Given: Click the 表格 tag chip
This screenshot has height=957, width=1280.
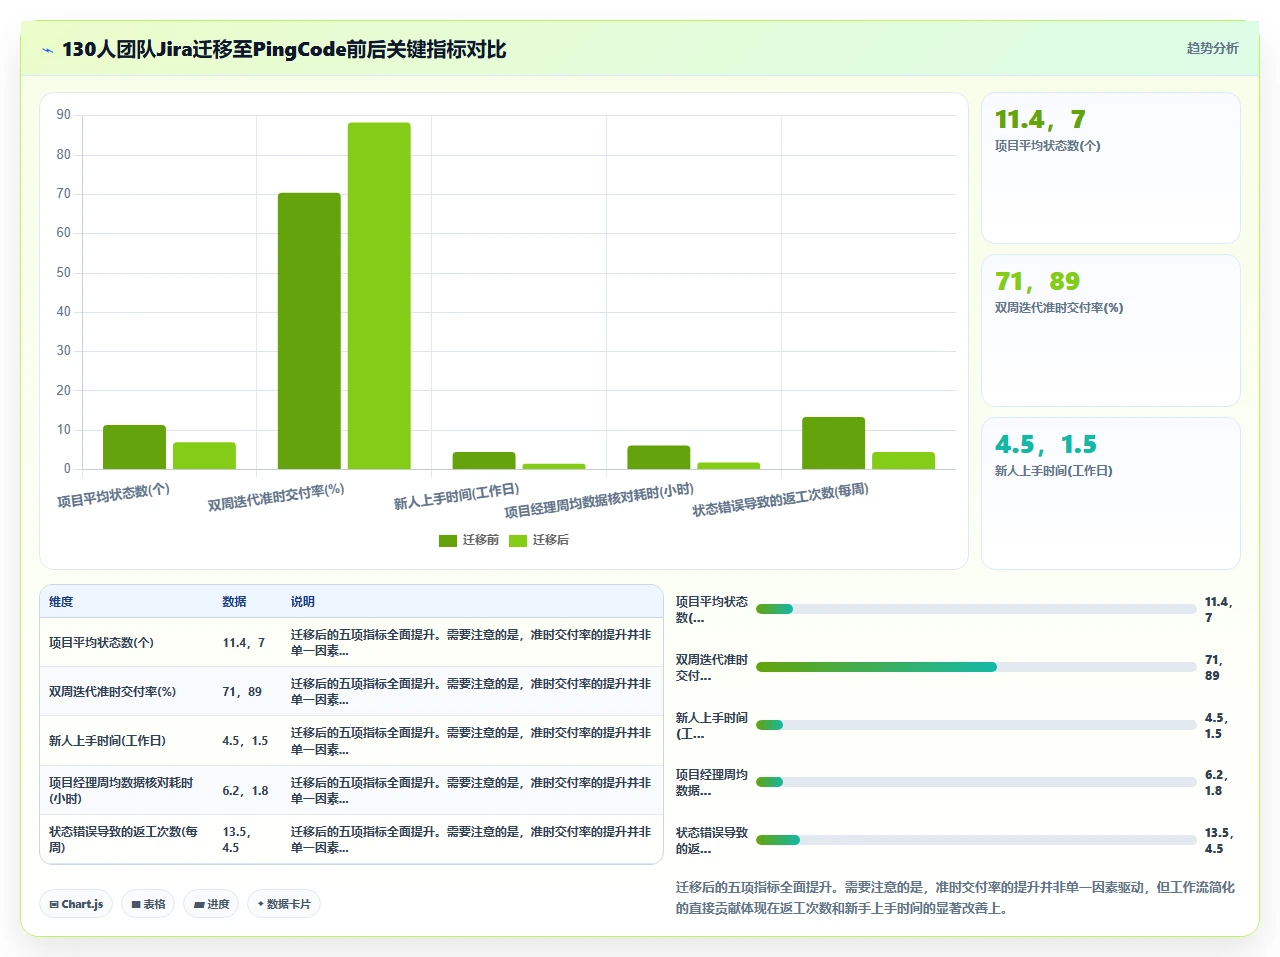Looking at the screenshot, I should click(148, 904).
